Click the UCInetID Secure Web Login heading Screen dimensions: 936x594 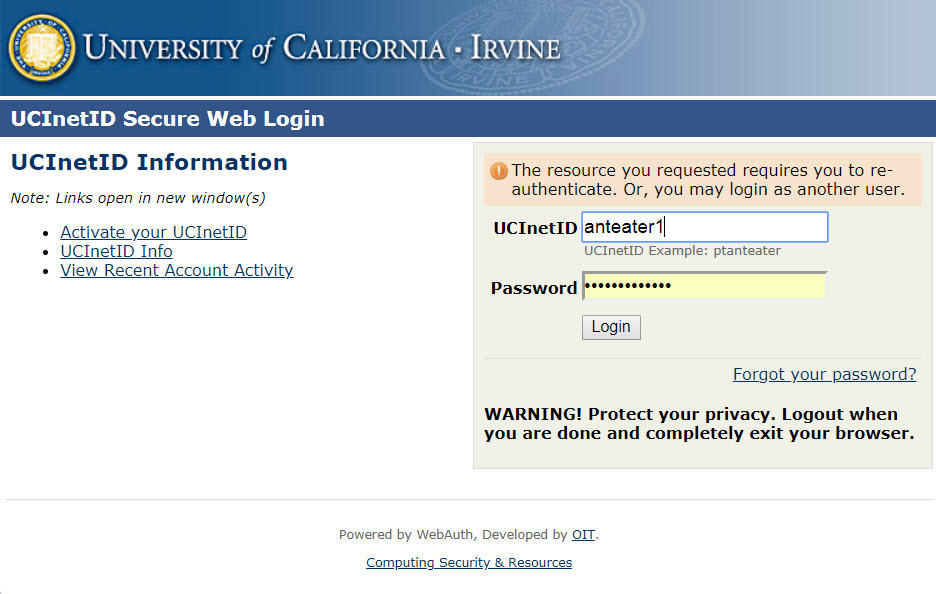168,118
